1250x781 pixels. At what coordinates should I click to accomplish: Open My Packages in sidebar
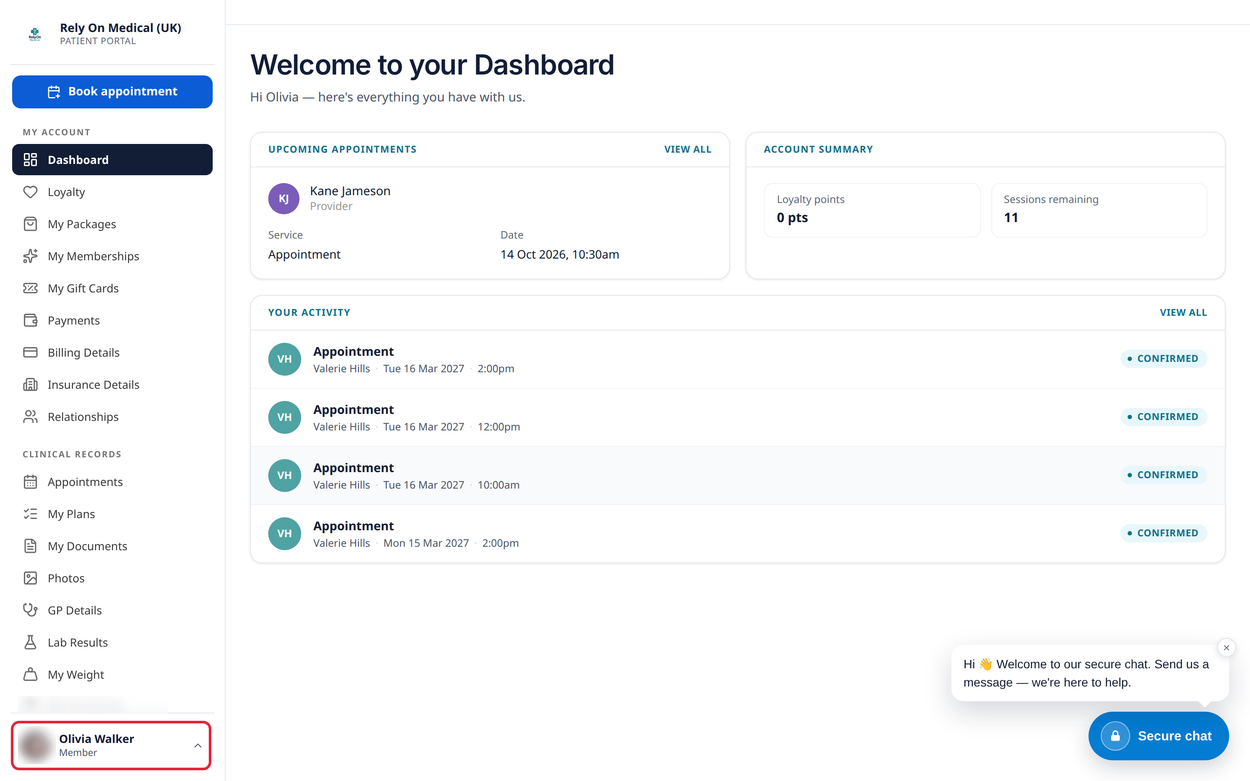tap(112, 224)
